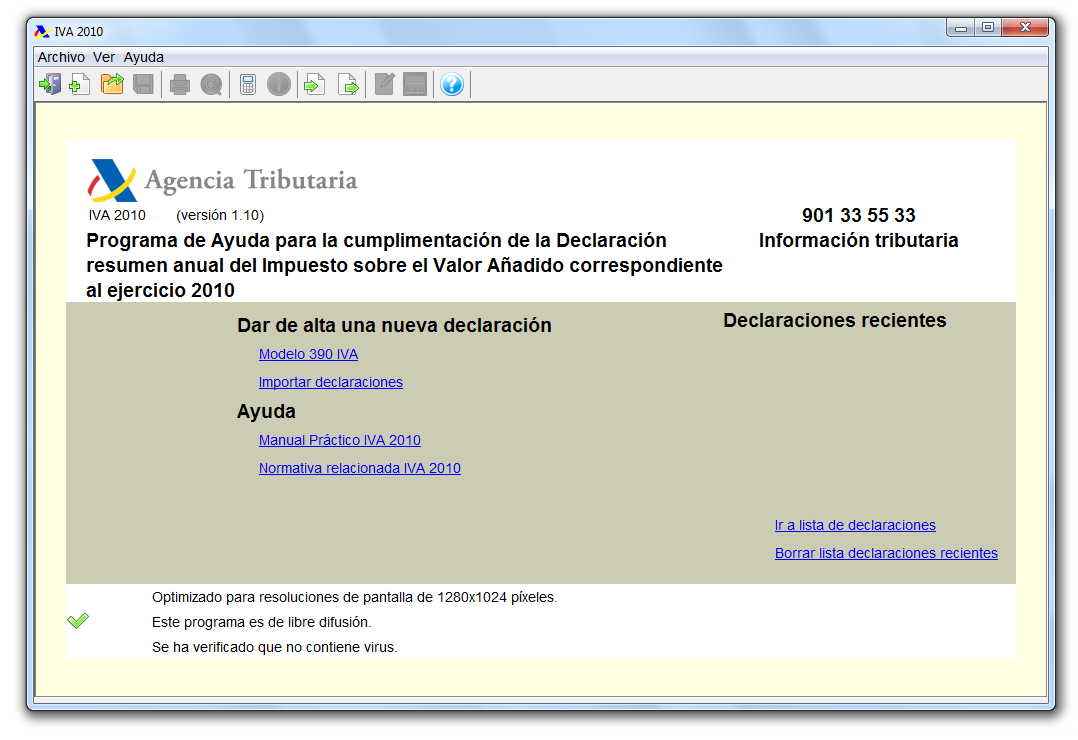Click the import page icon with green arrow
Screen dimensions: 1078x740
click(x=315, y=85)
